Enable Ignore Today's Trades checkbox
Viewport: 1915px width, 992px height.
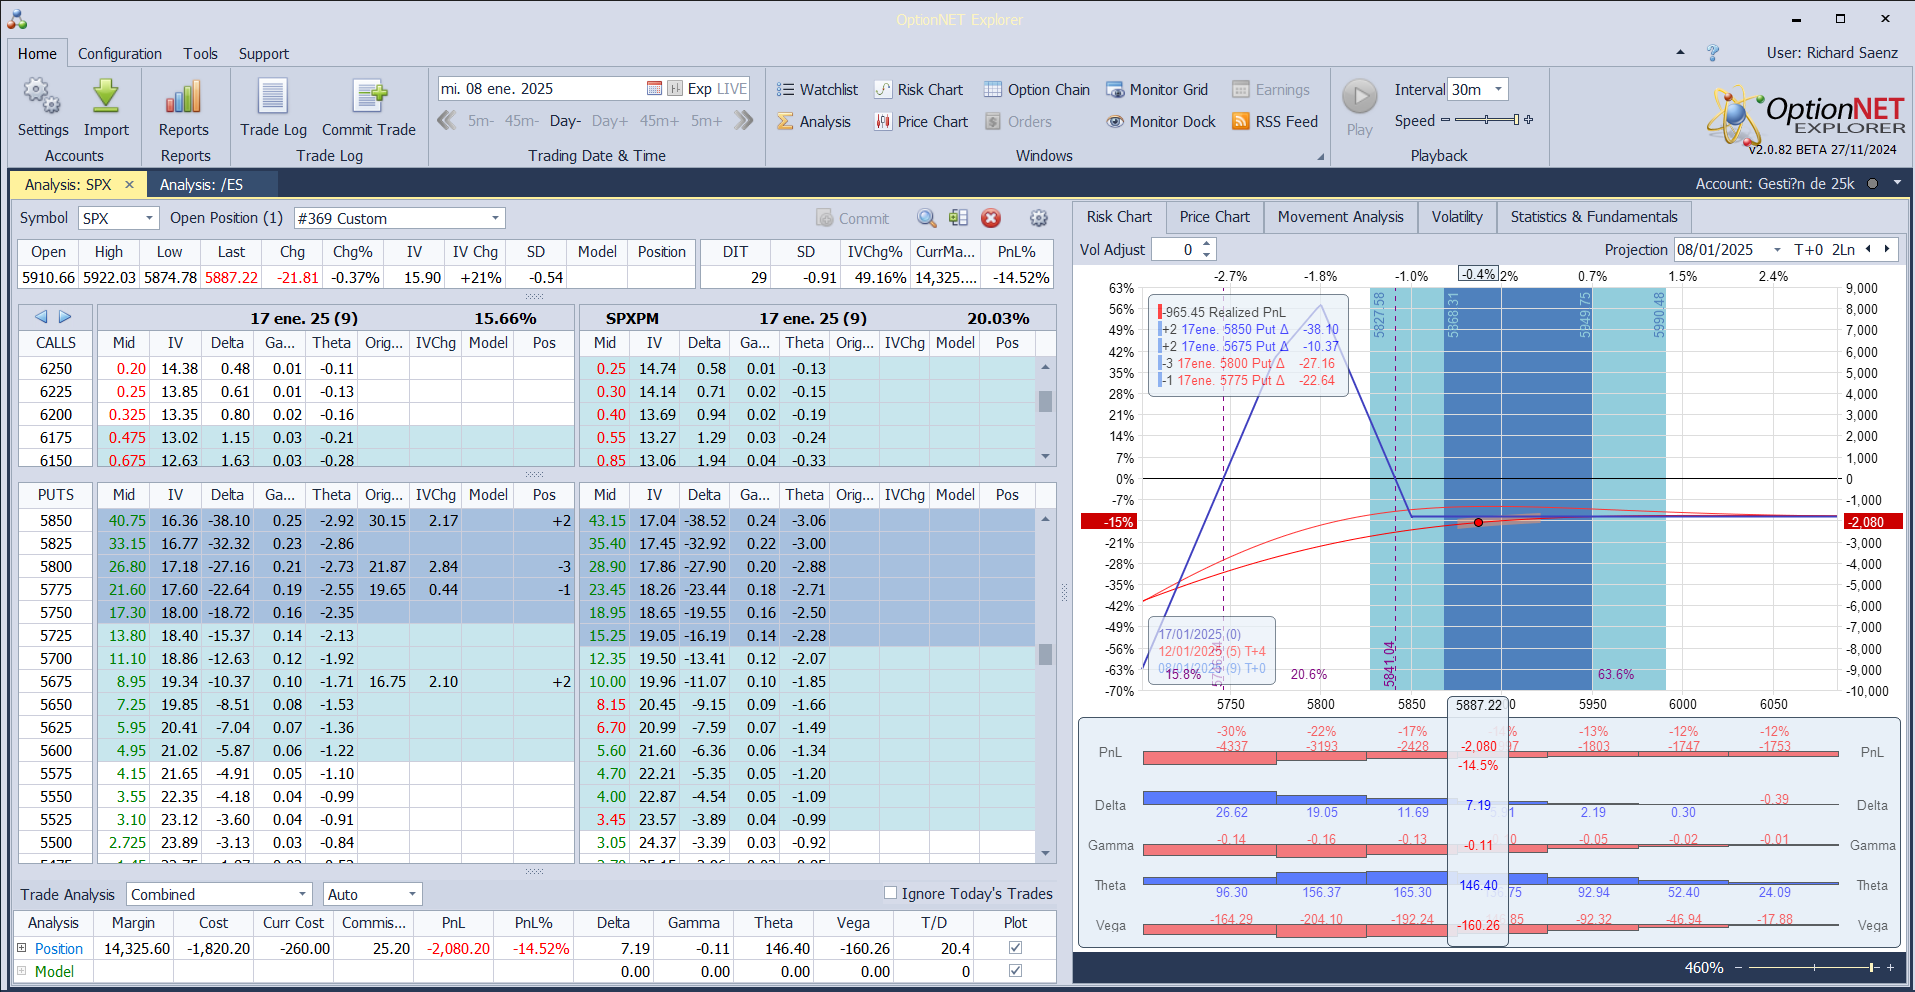[x=890, y=893]
